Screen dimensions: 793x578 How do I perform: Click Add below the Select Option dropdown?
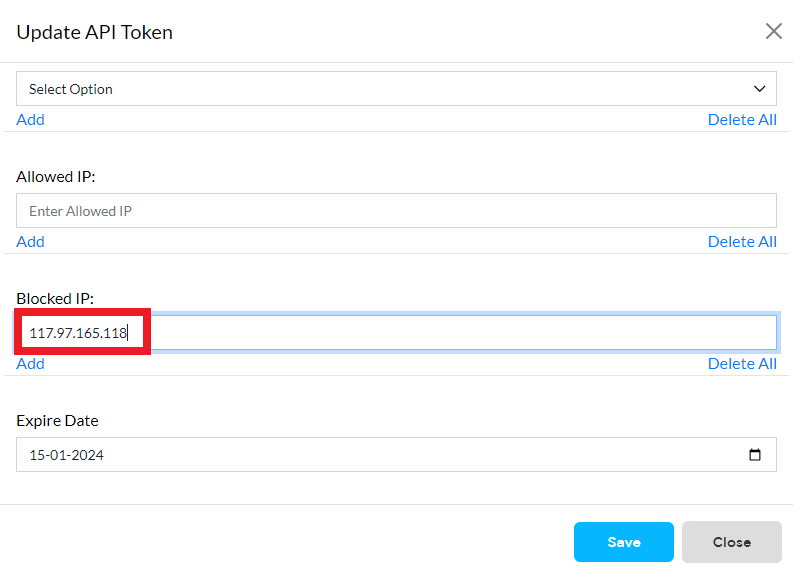coord(30,120)
